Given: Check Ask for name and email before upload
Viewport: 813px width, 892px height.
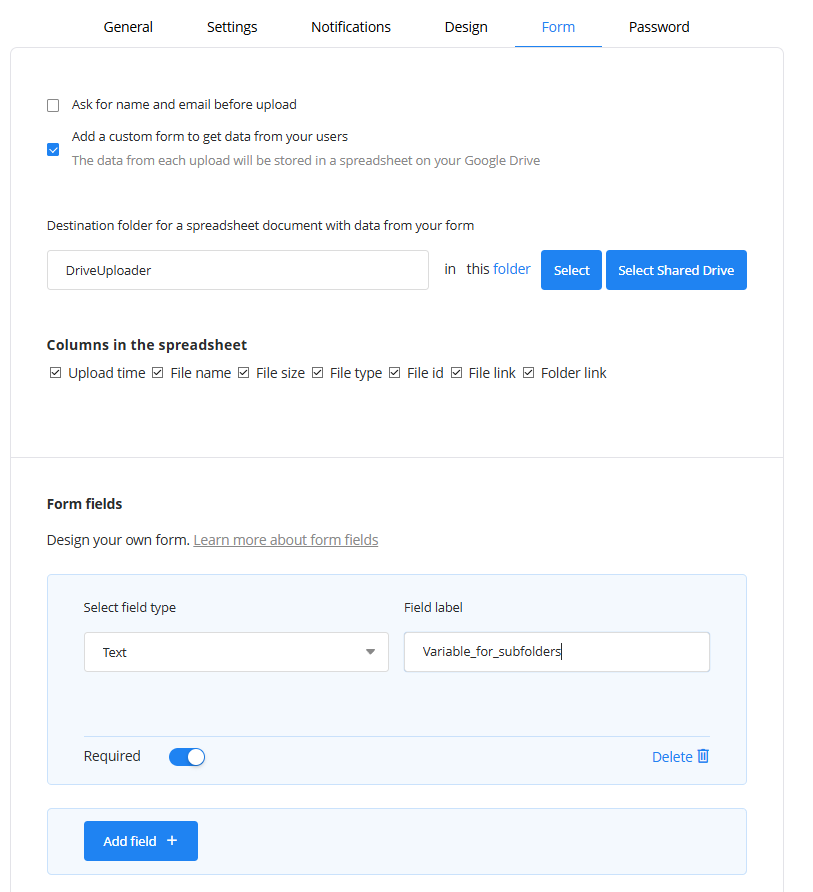Looking at the screenshot, I should point(53,105).
